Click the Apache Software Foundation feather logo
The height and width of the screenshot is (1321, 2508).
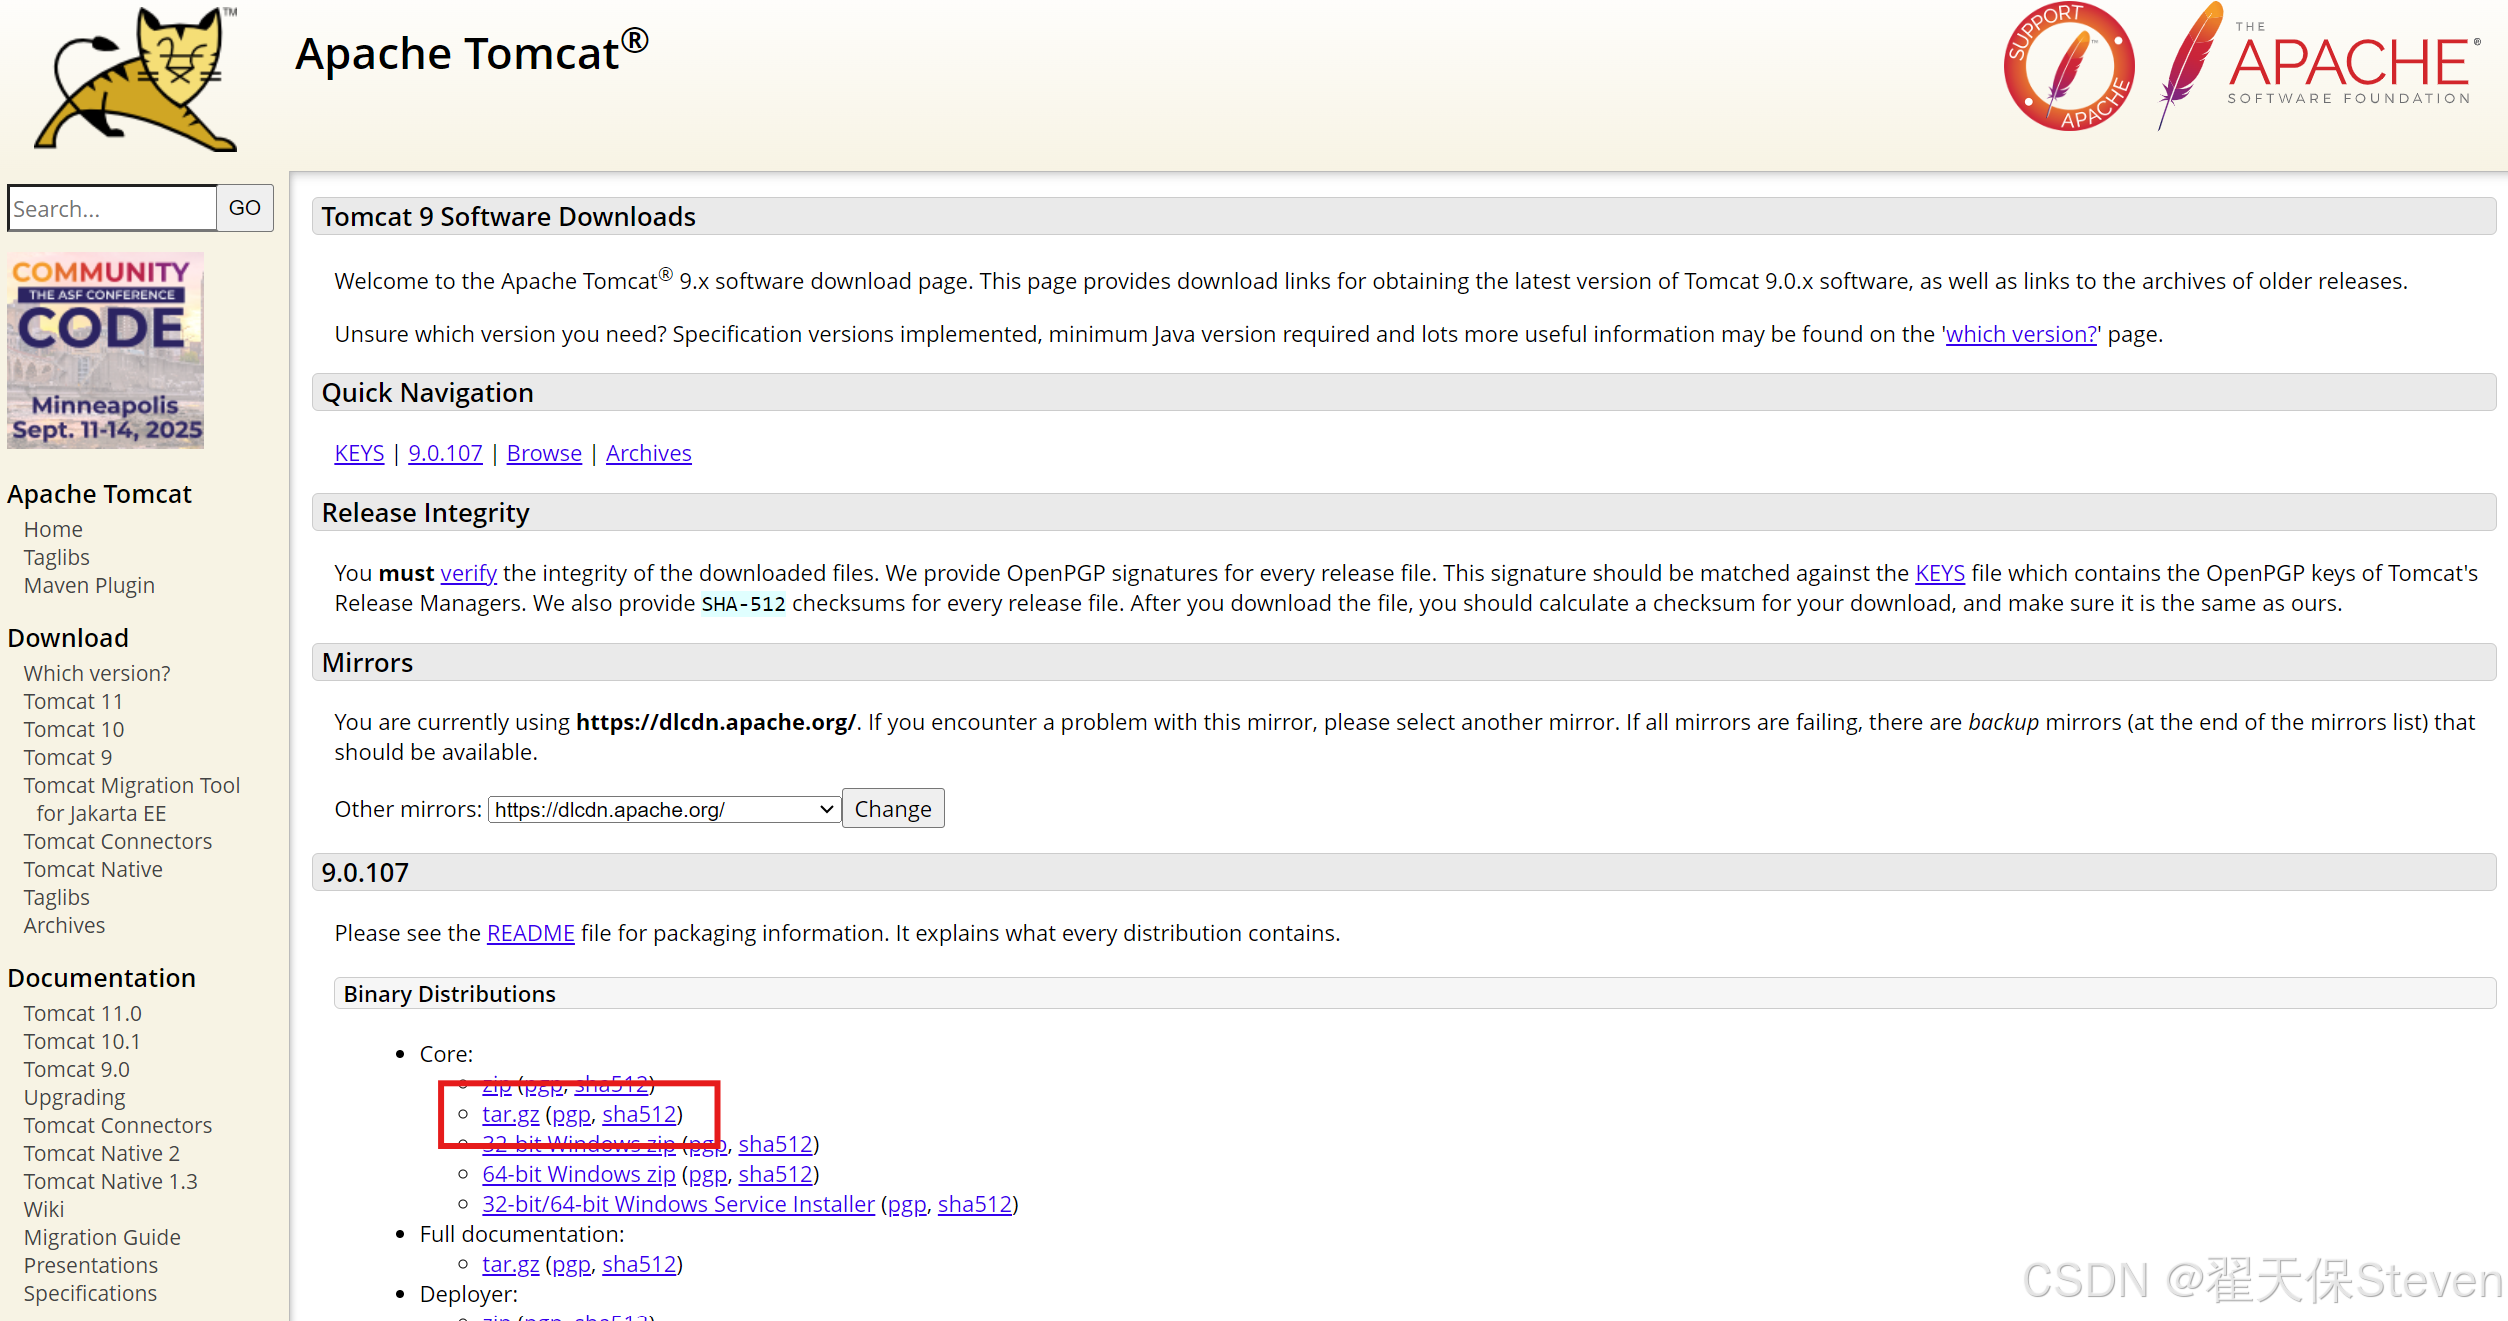click(2318, 66)
